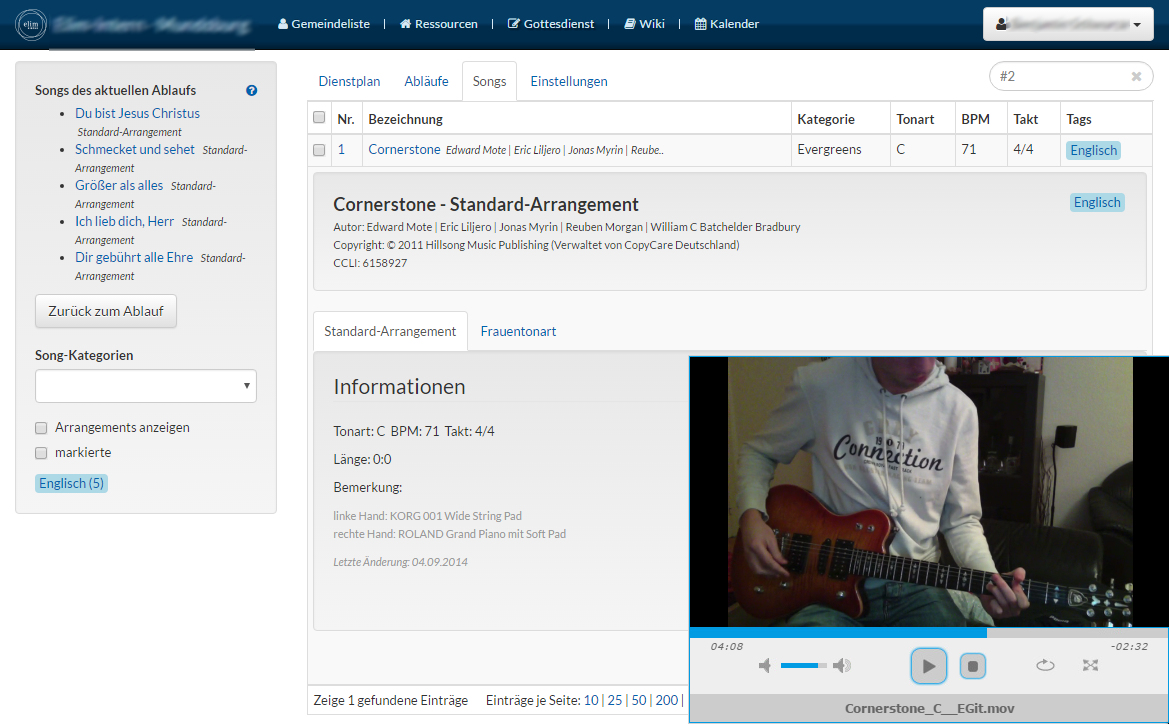Open Gottesdienst in the top navigation
This screenshot has height=724, width=1169.
(x=551, y=24)
